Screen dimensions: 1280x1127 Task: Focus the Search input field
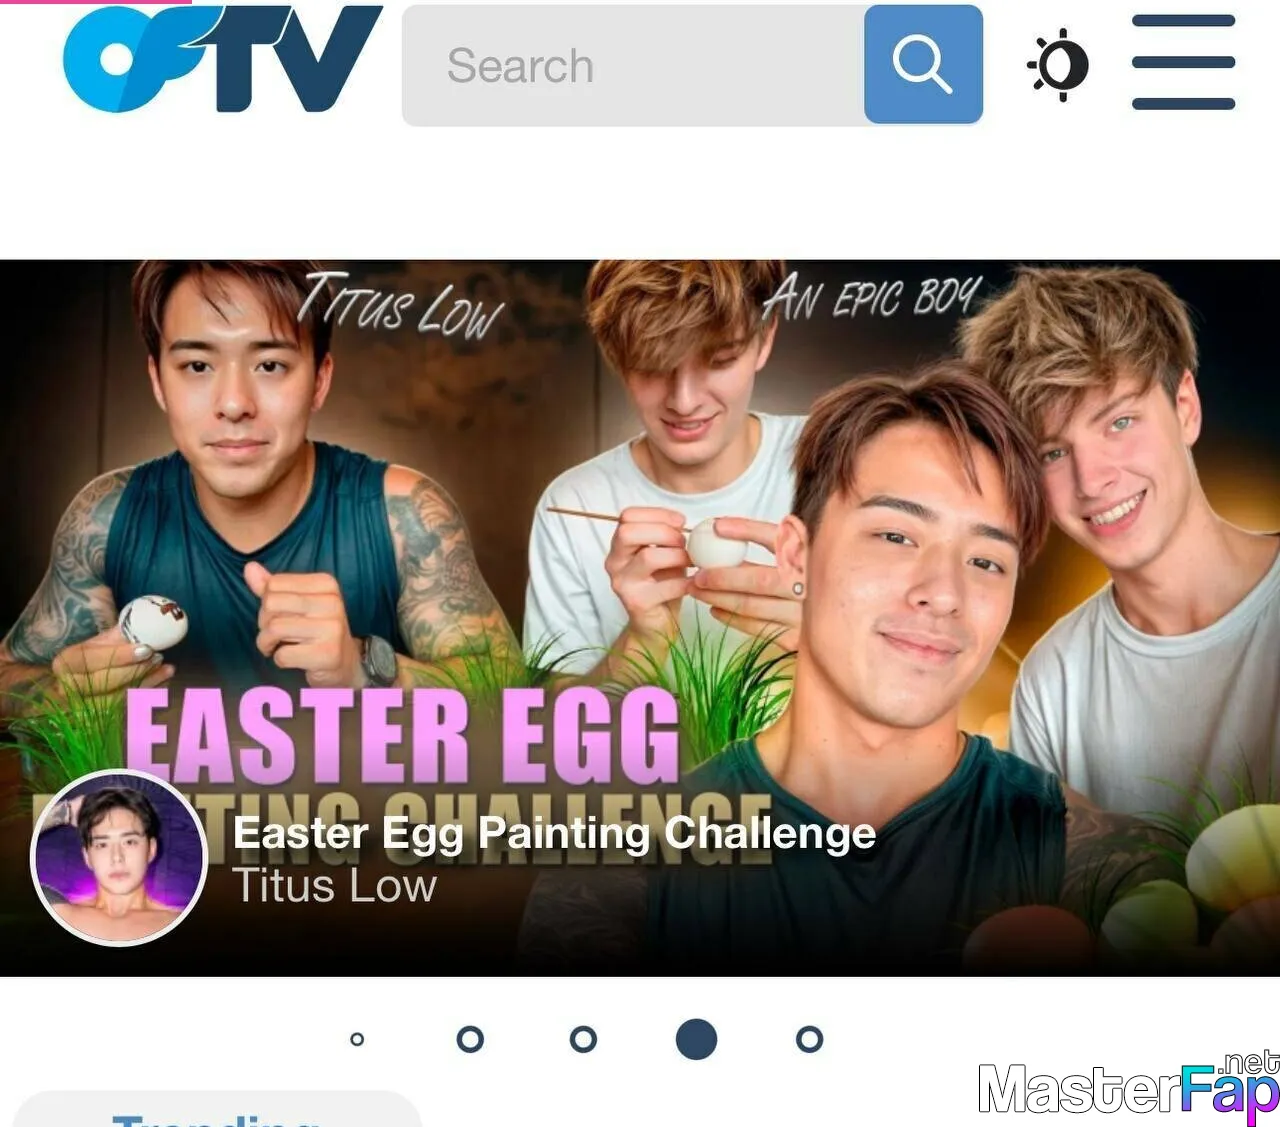633,65
